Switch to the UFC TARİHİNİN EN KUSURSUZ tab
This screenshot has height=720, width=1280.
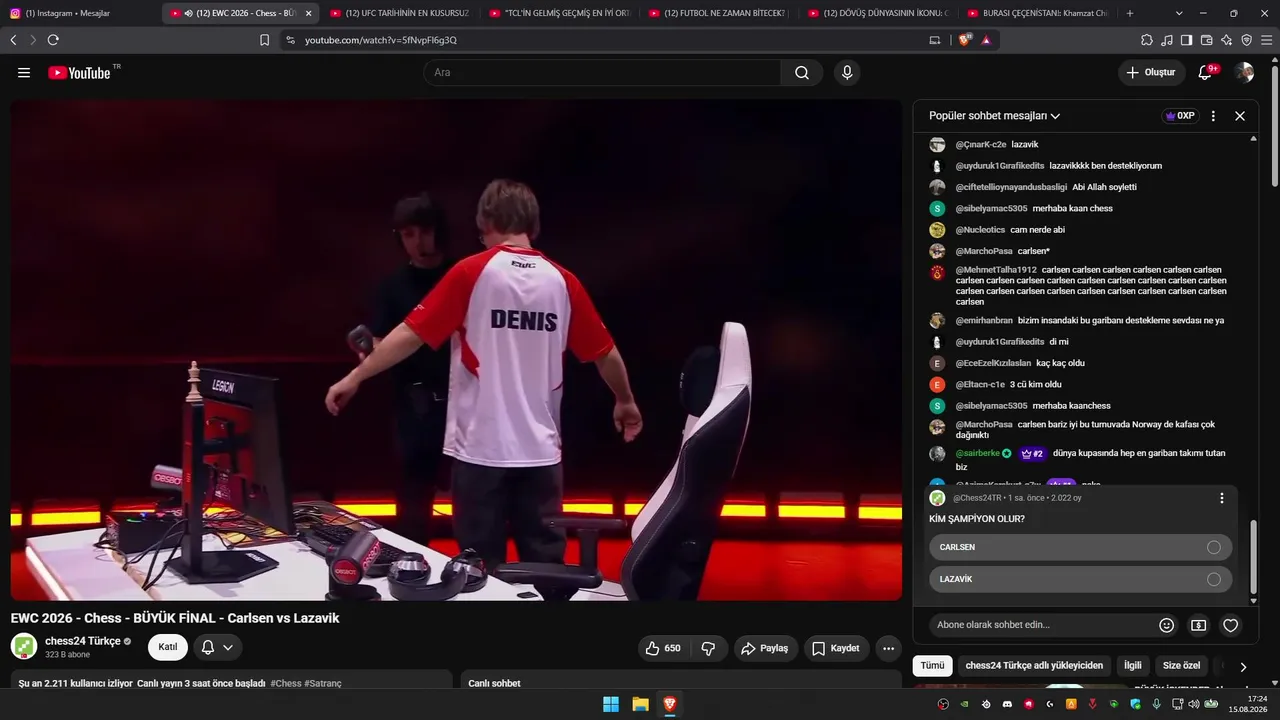tap(400, 13)
